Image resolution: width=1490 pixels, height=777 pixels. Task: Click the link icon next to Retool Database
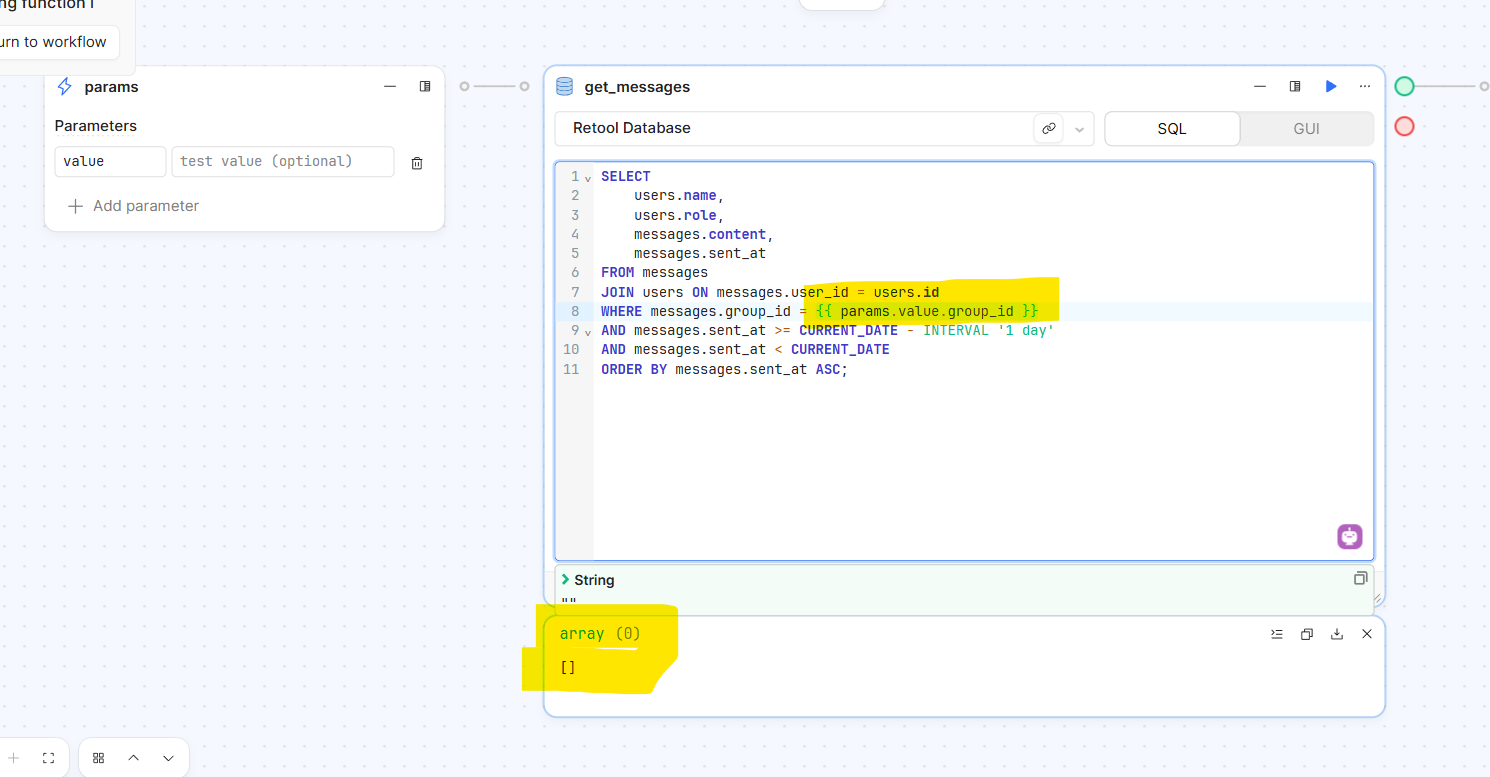click(1048, 129)
